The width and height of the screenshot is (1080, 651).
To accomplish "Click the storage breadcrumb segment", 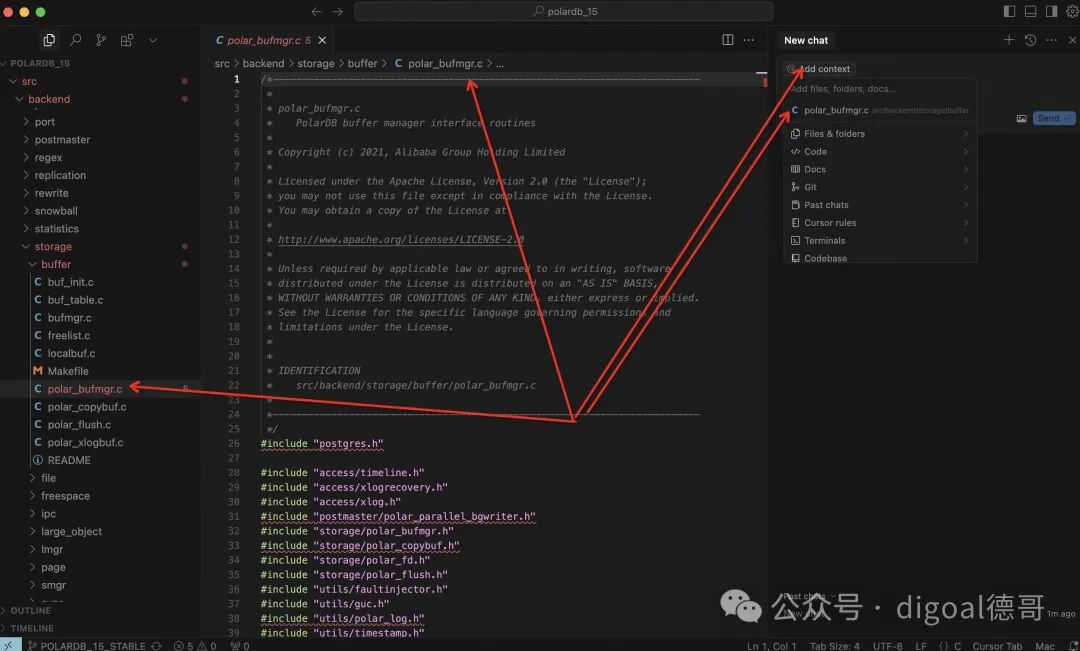I will coord(315,63).
